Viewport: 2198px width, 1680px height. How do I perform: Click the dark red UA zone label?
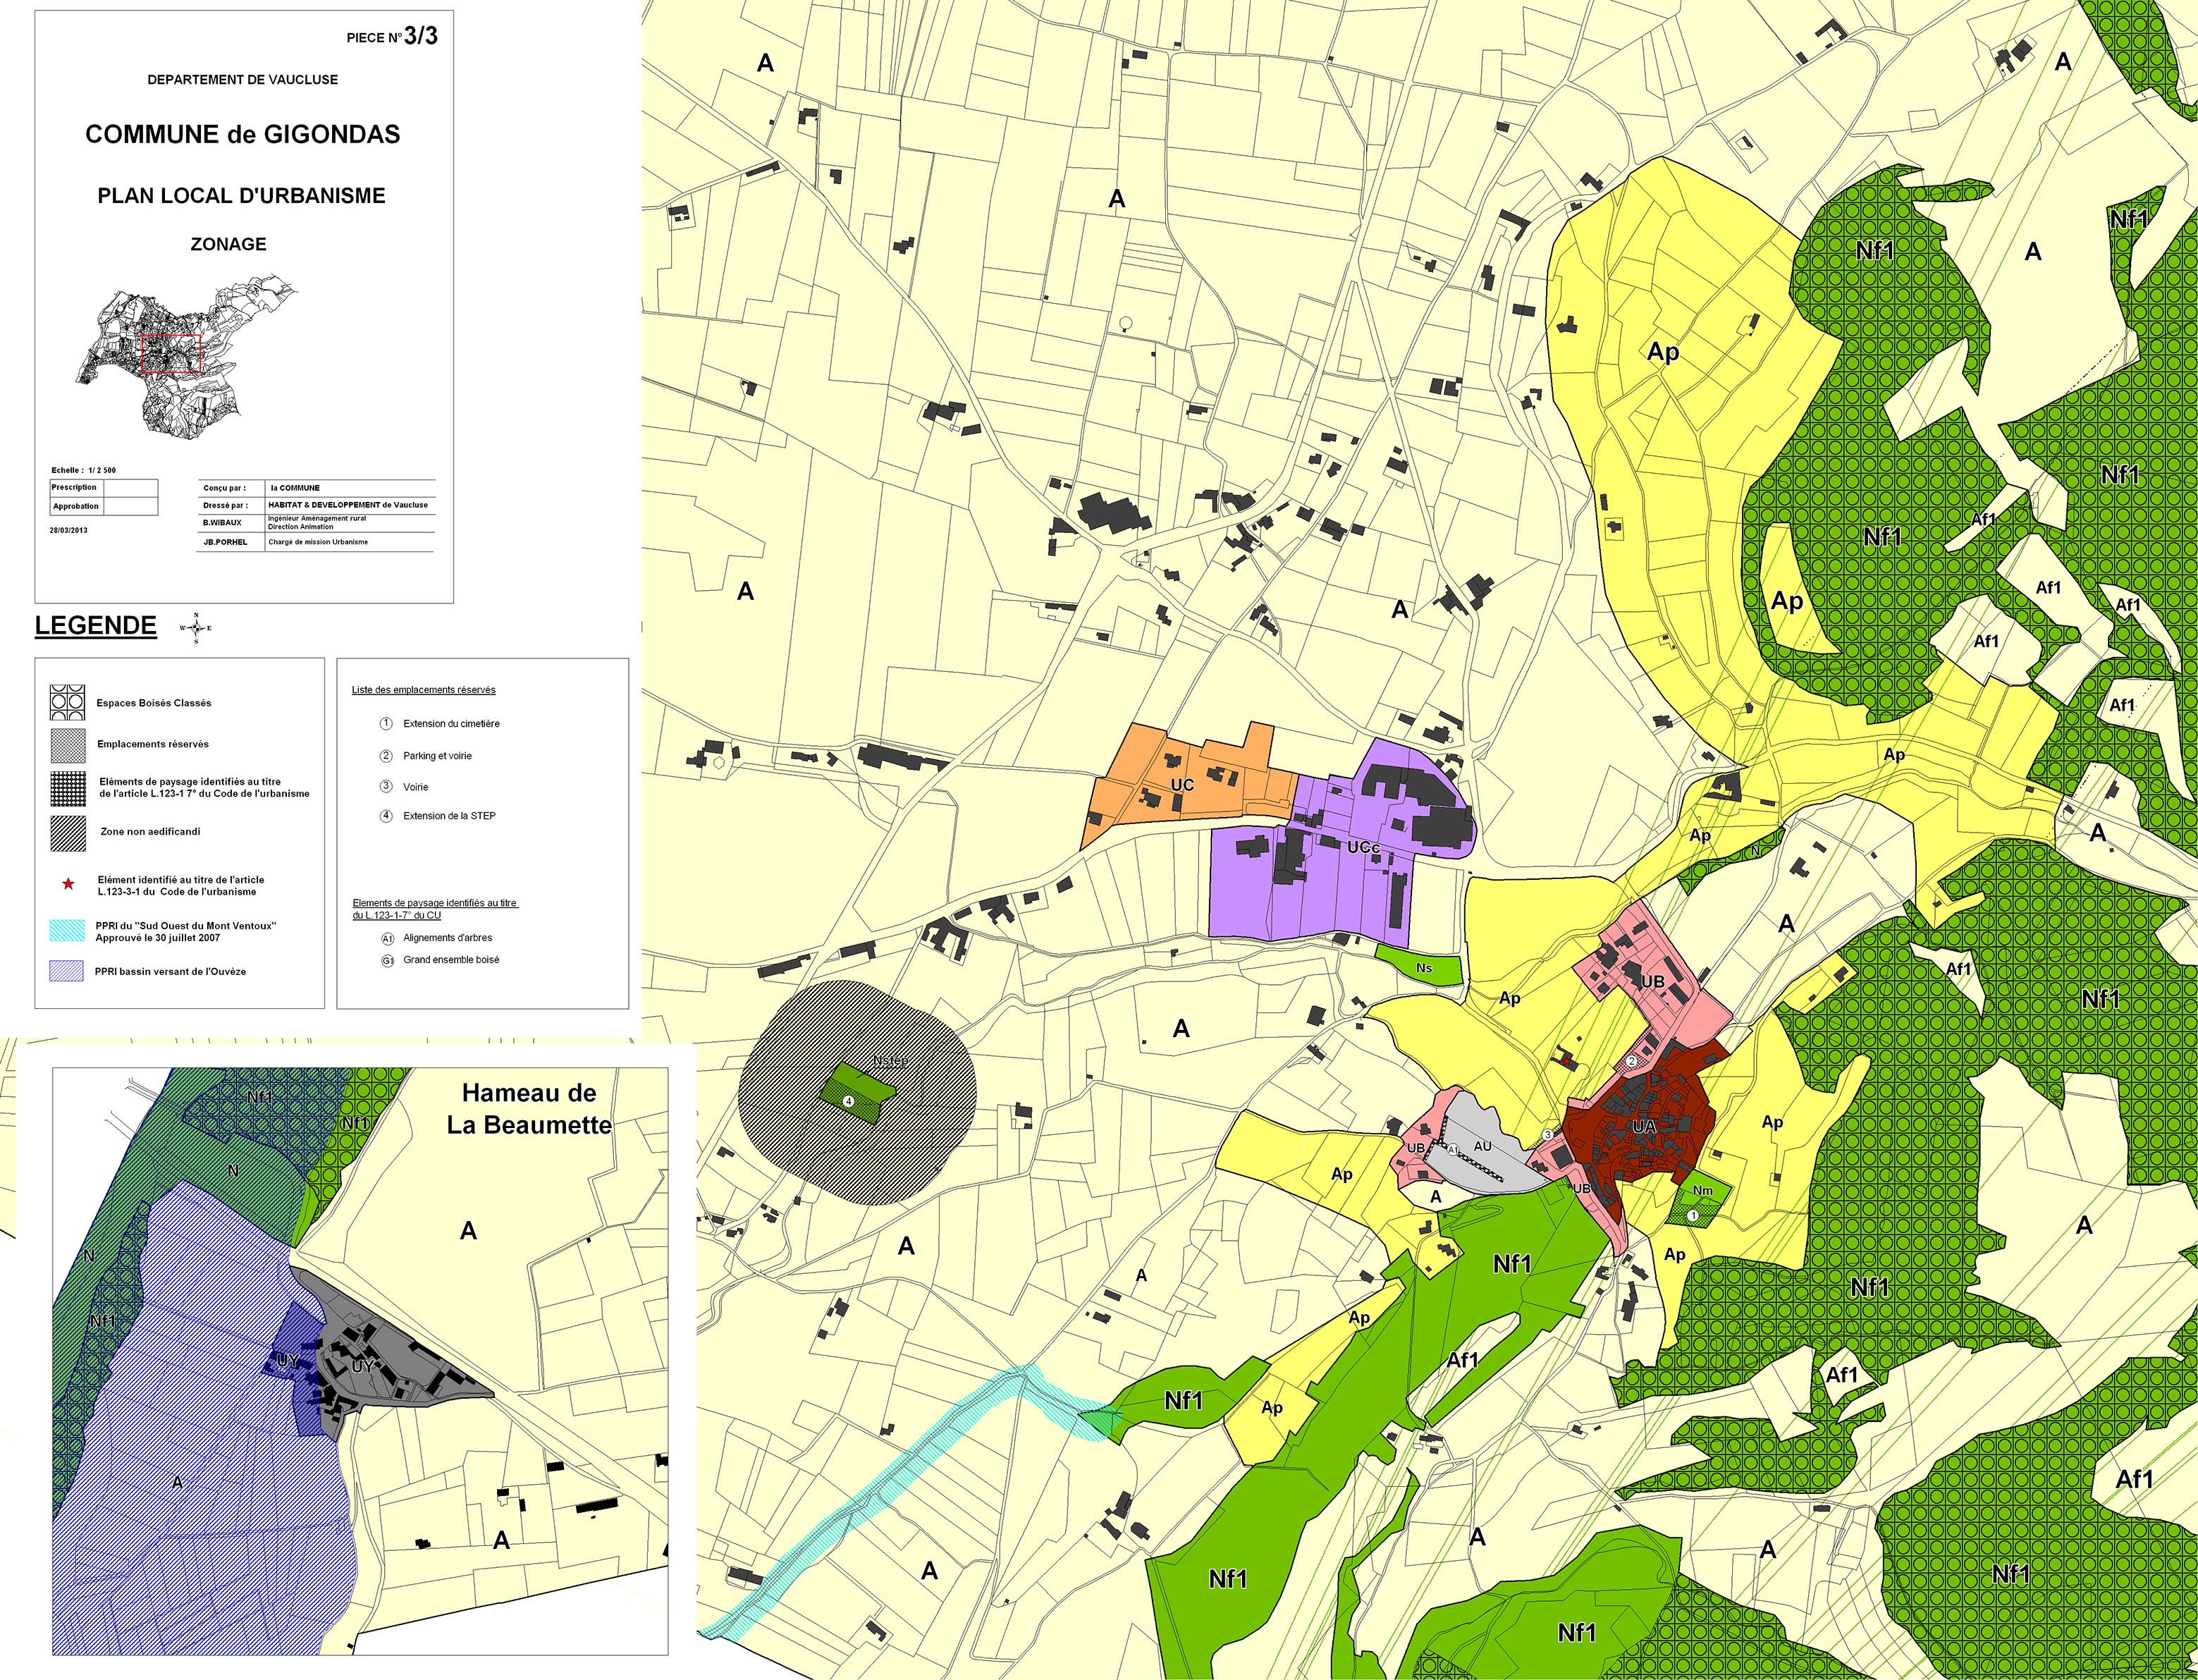[1644, 1127]
